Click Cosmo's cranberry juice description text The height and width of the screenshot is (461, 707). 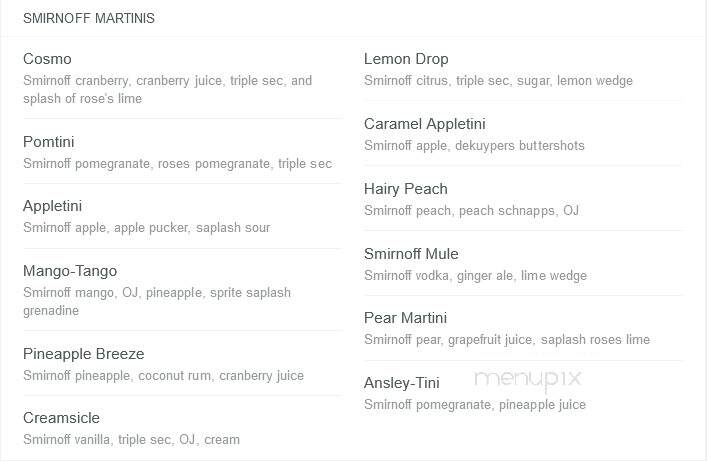[x=167, y=89]
